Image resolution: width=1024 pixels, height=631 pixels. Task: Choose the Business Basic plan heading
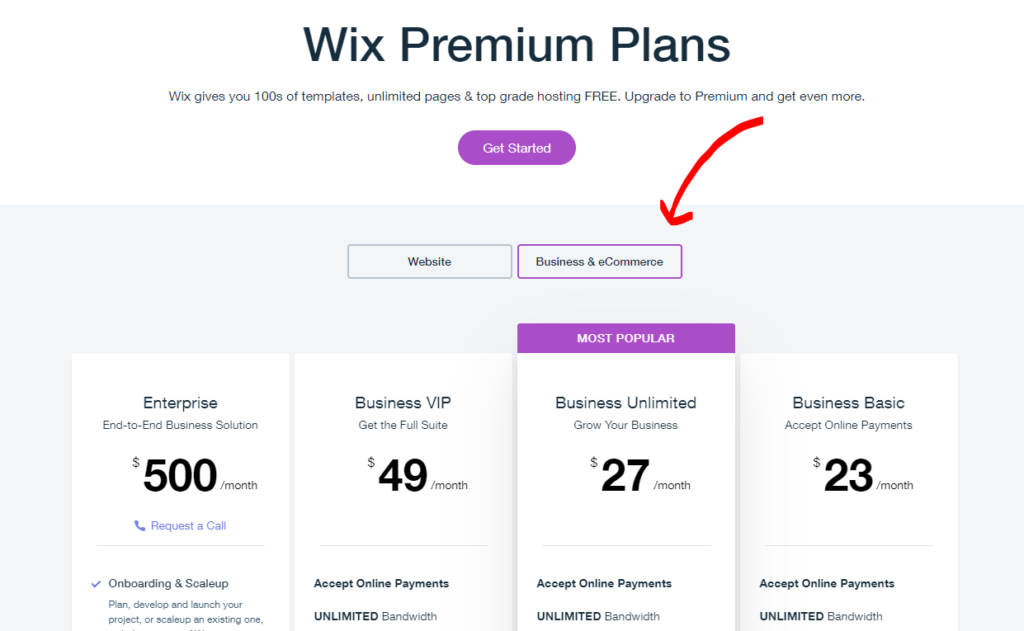pos(848,403)
